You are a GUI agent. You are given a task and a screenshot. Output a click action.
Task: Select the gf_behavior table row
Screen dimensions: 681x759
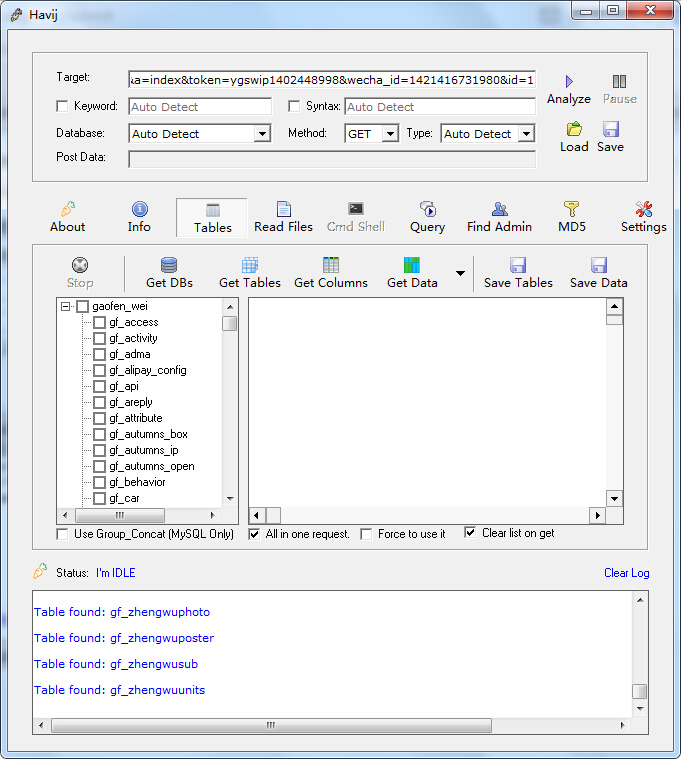pyautogui.click(x=137, y=482)
